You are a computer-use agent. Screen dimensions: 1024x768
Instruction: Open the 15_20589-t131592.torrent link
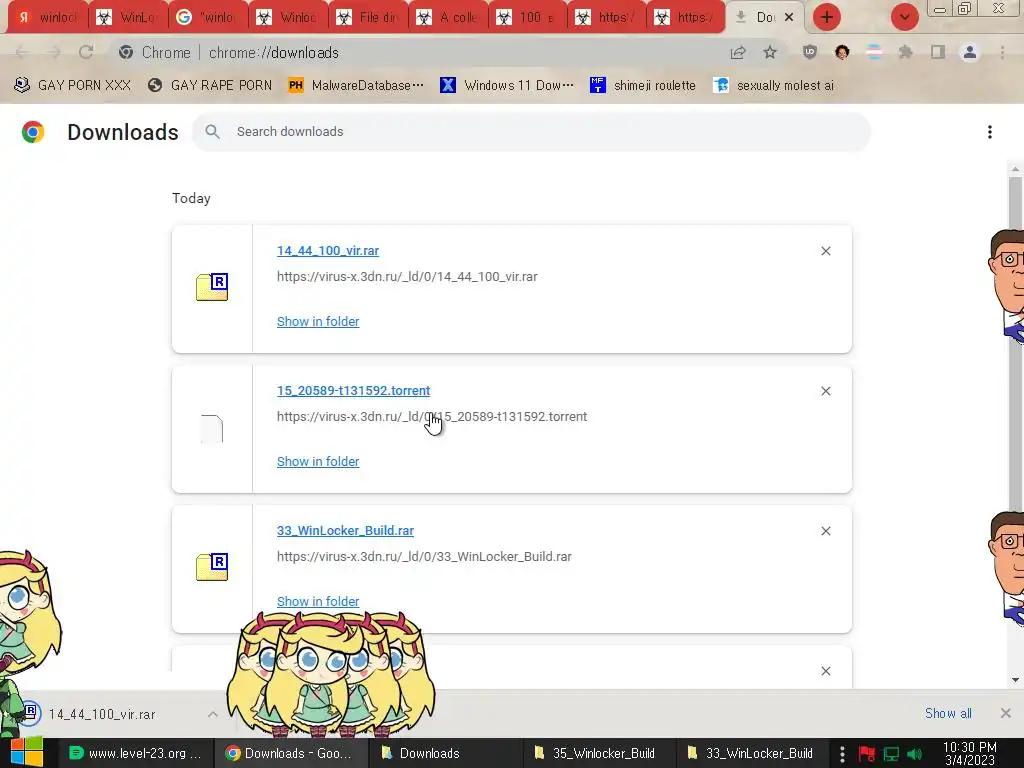pos(353,391)
